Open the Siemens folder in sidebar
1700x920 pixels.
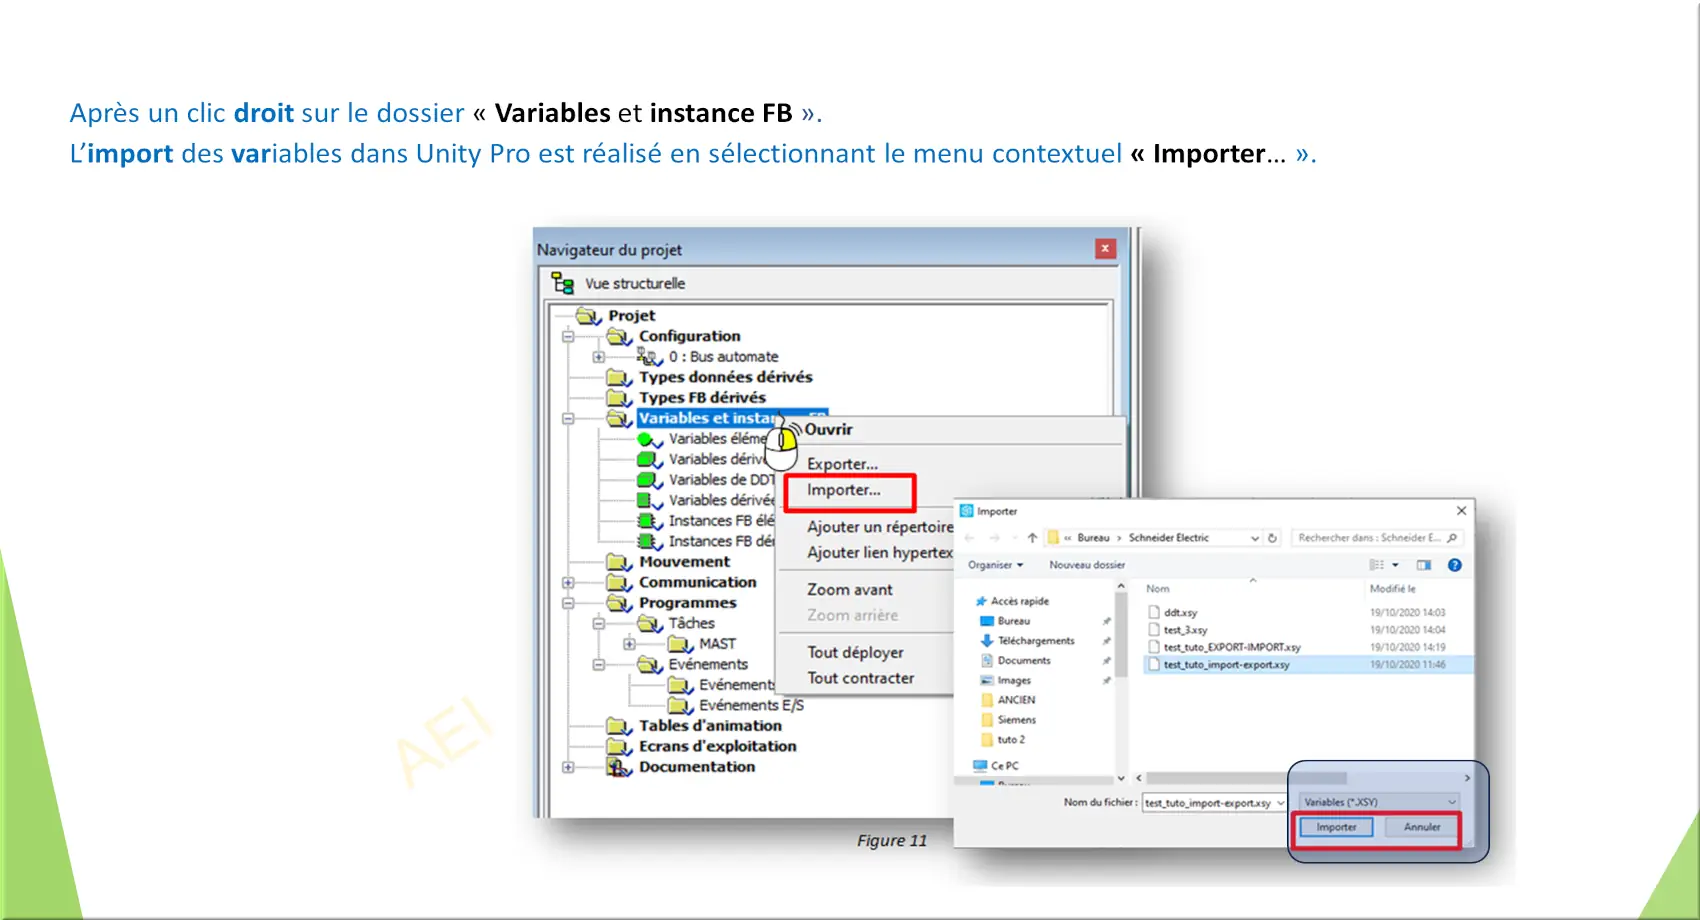(1016, 720)
